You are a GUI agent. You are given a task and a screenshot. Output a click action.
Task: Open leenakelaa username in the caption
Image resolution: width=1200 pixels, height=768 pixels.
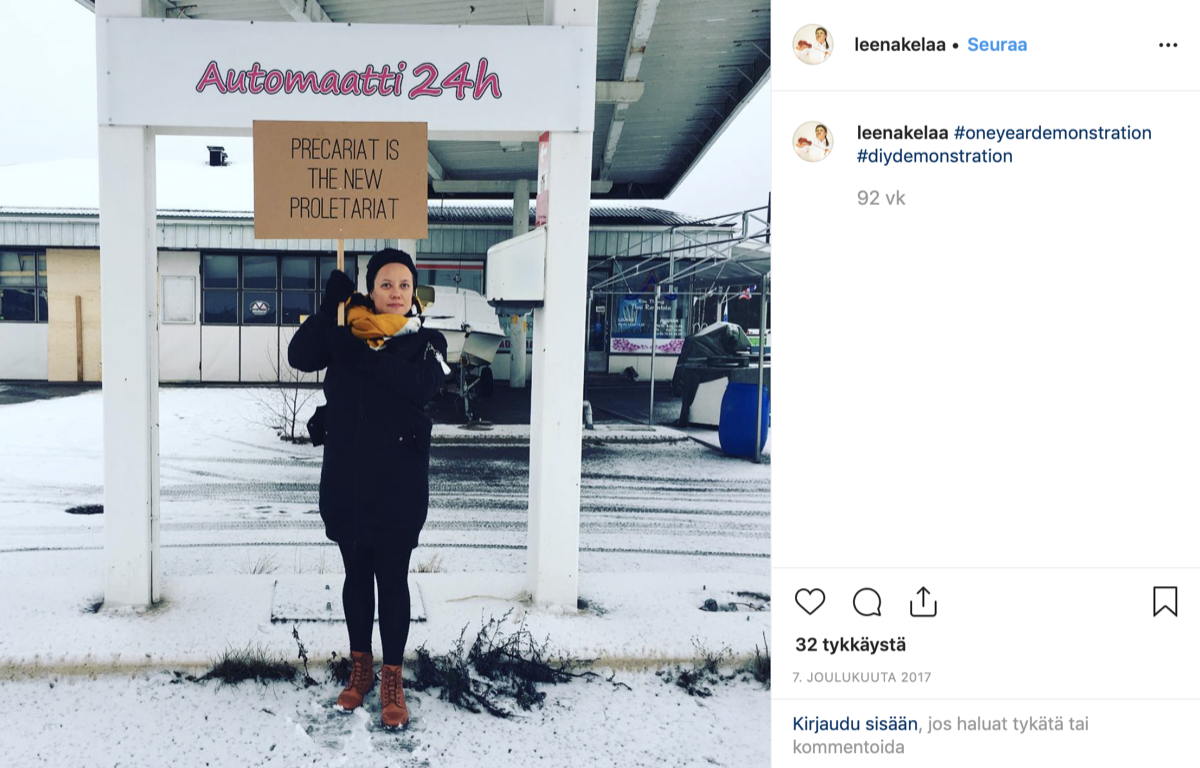click(903, 133)
